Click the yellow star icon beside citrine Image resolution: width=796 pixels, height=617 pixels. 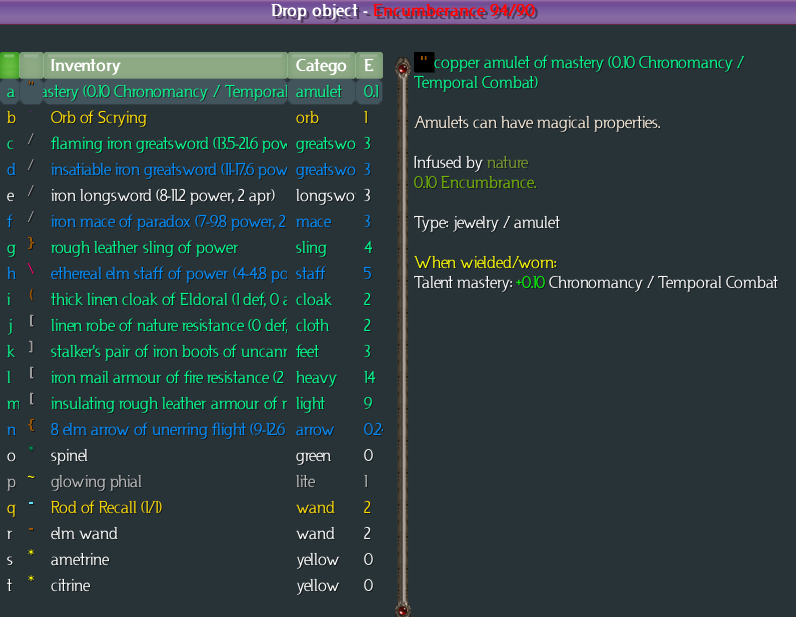(x=31, y=580)
